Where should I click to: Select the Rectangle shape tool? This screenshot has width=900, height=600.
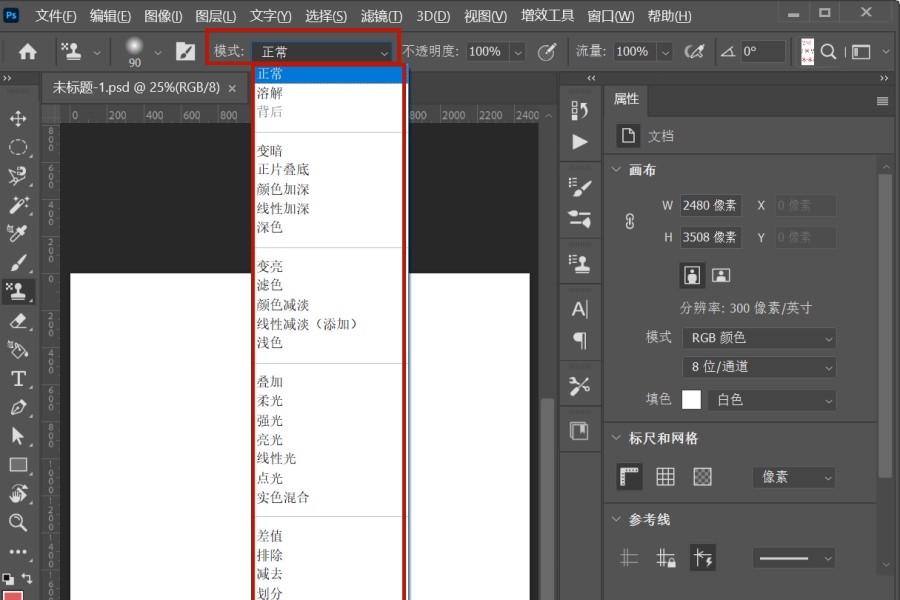tap(18, 464)
